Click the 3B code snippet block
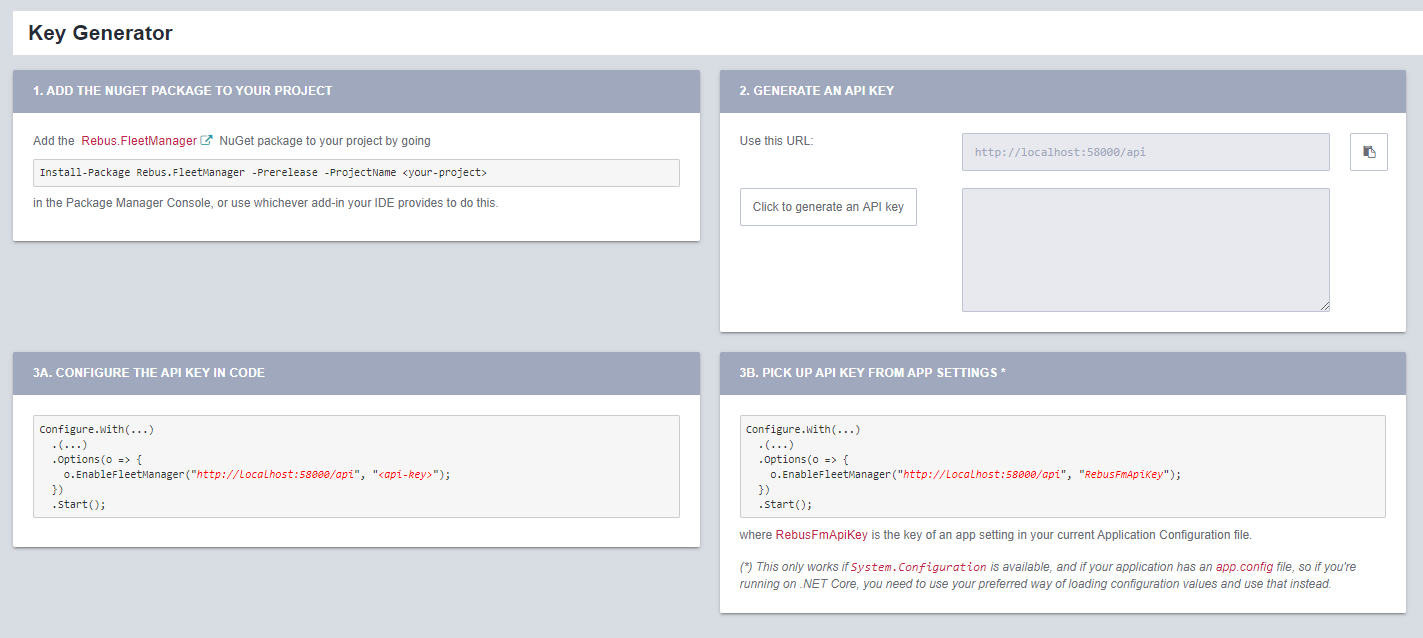 coord(1063,467)
